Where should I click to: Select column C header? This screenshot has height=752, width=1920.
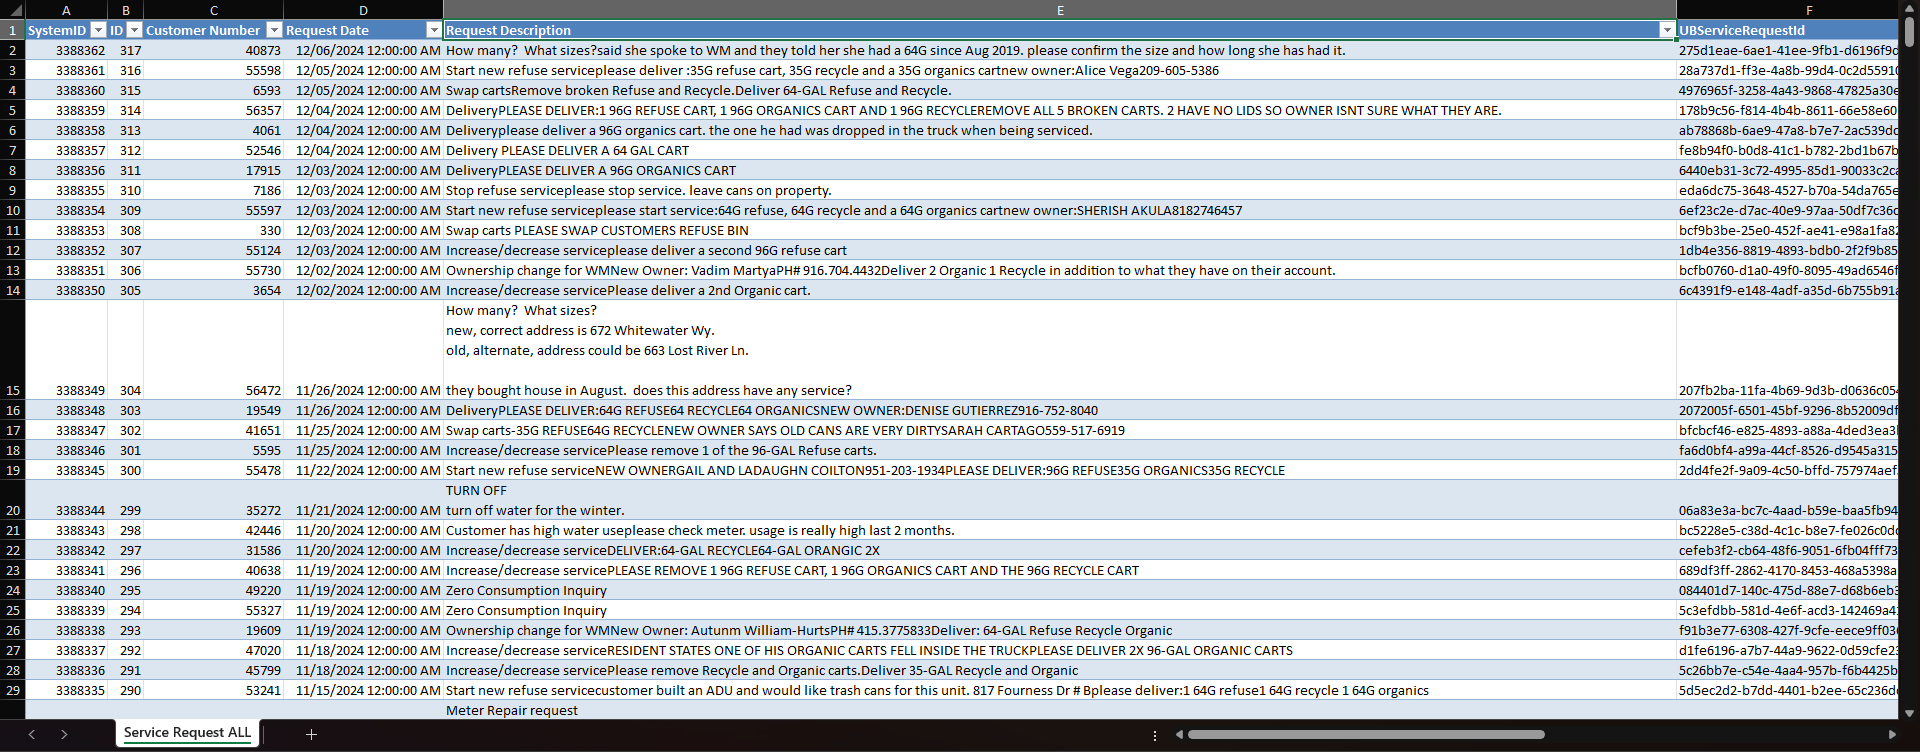(x=214, y=10)
